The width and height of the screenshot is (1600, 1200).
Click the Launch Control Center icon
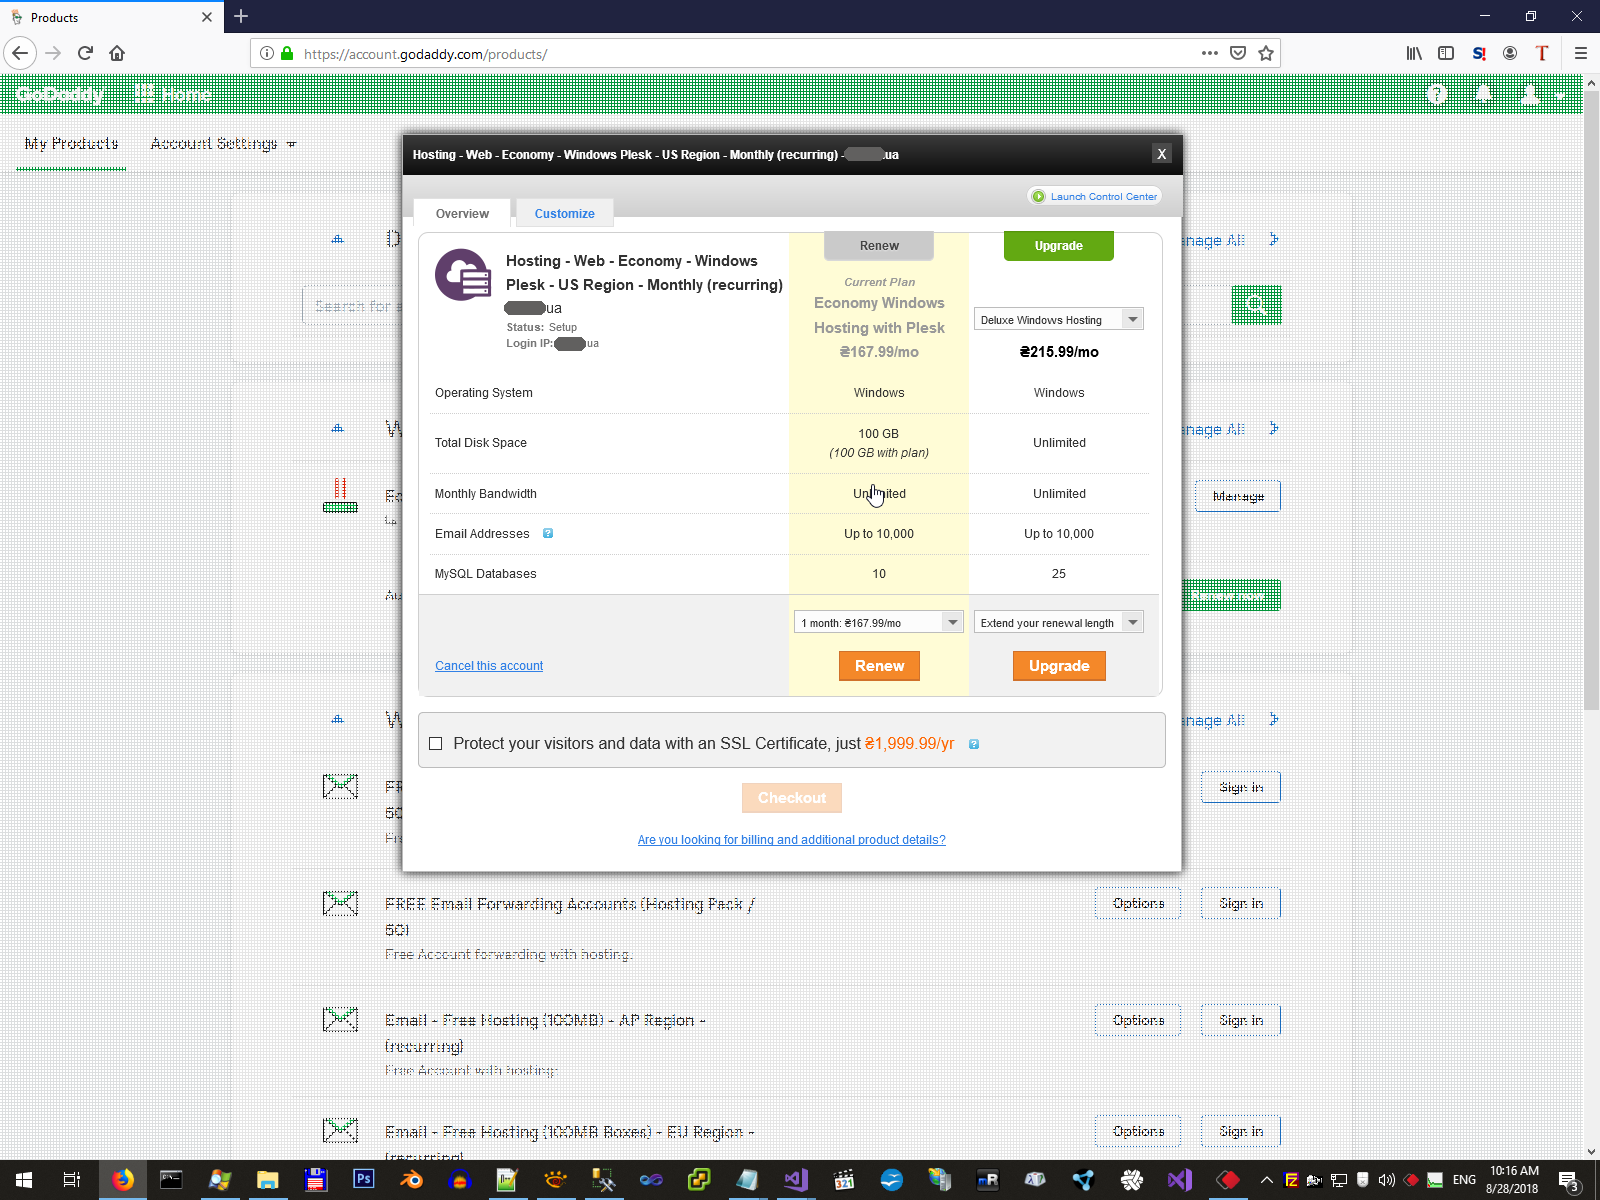pos(1039,197)
